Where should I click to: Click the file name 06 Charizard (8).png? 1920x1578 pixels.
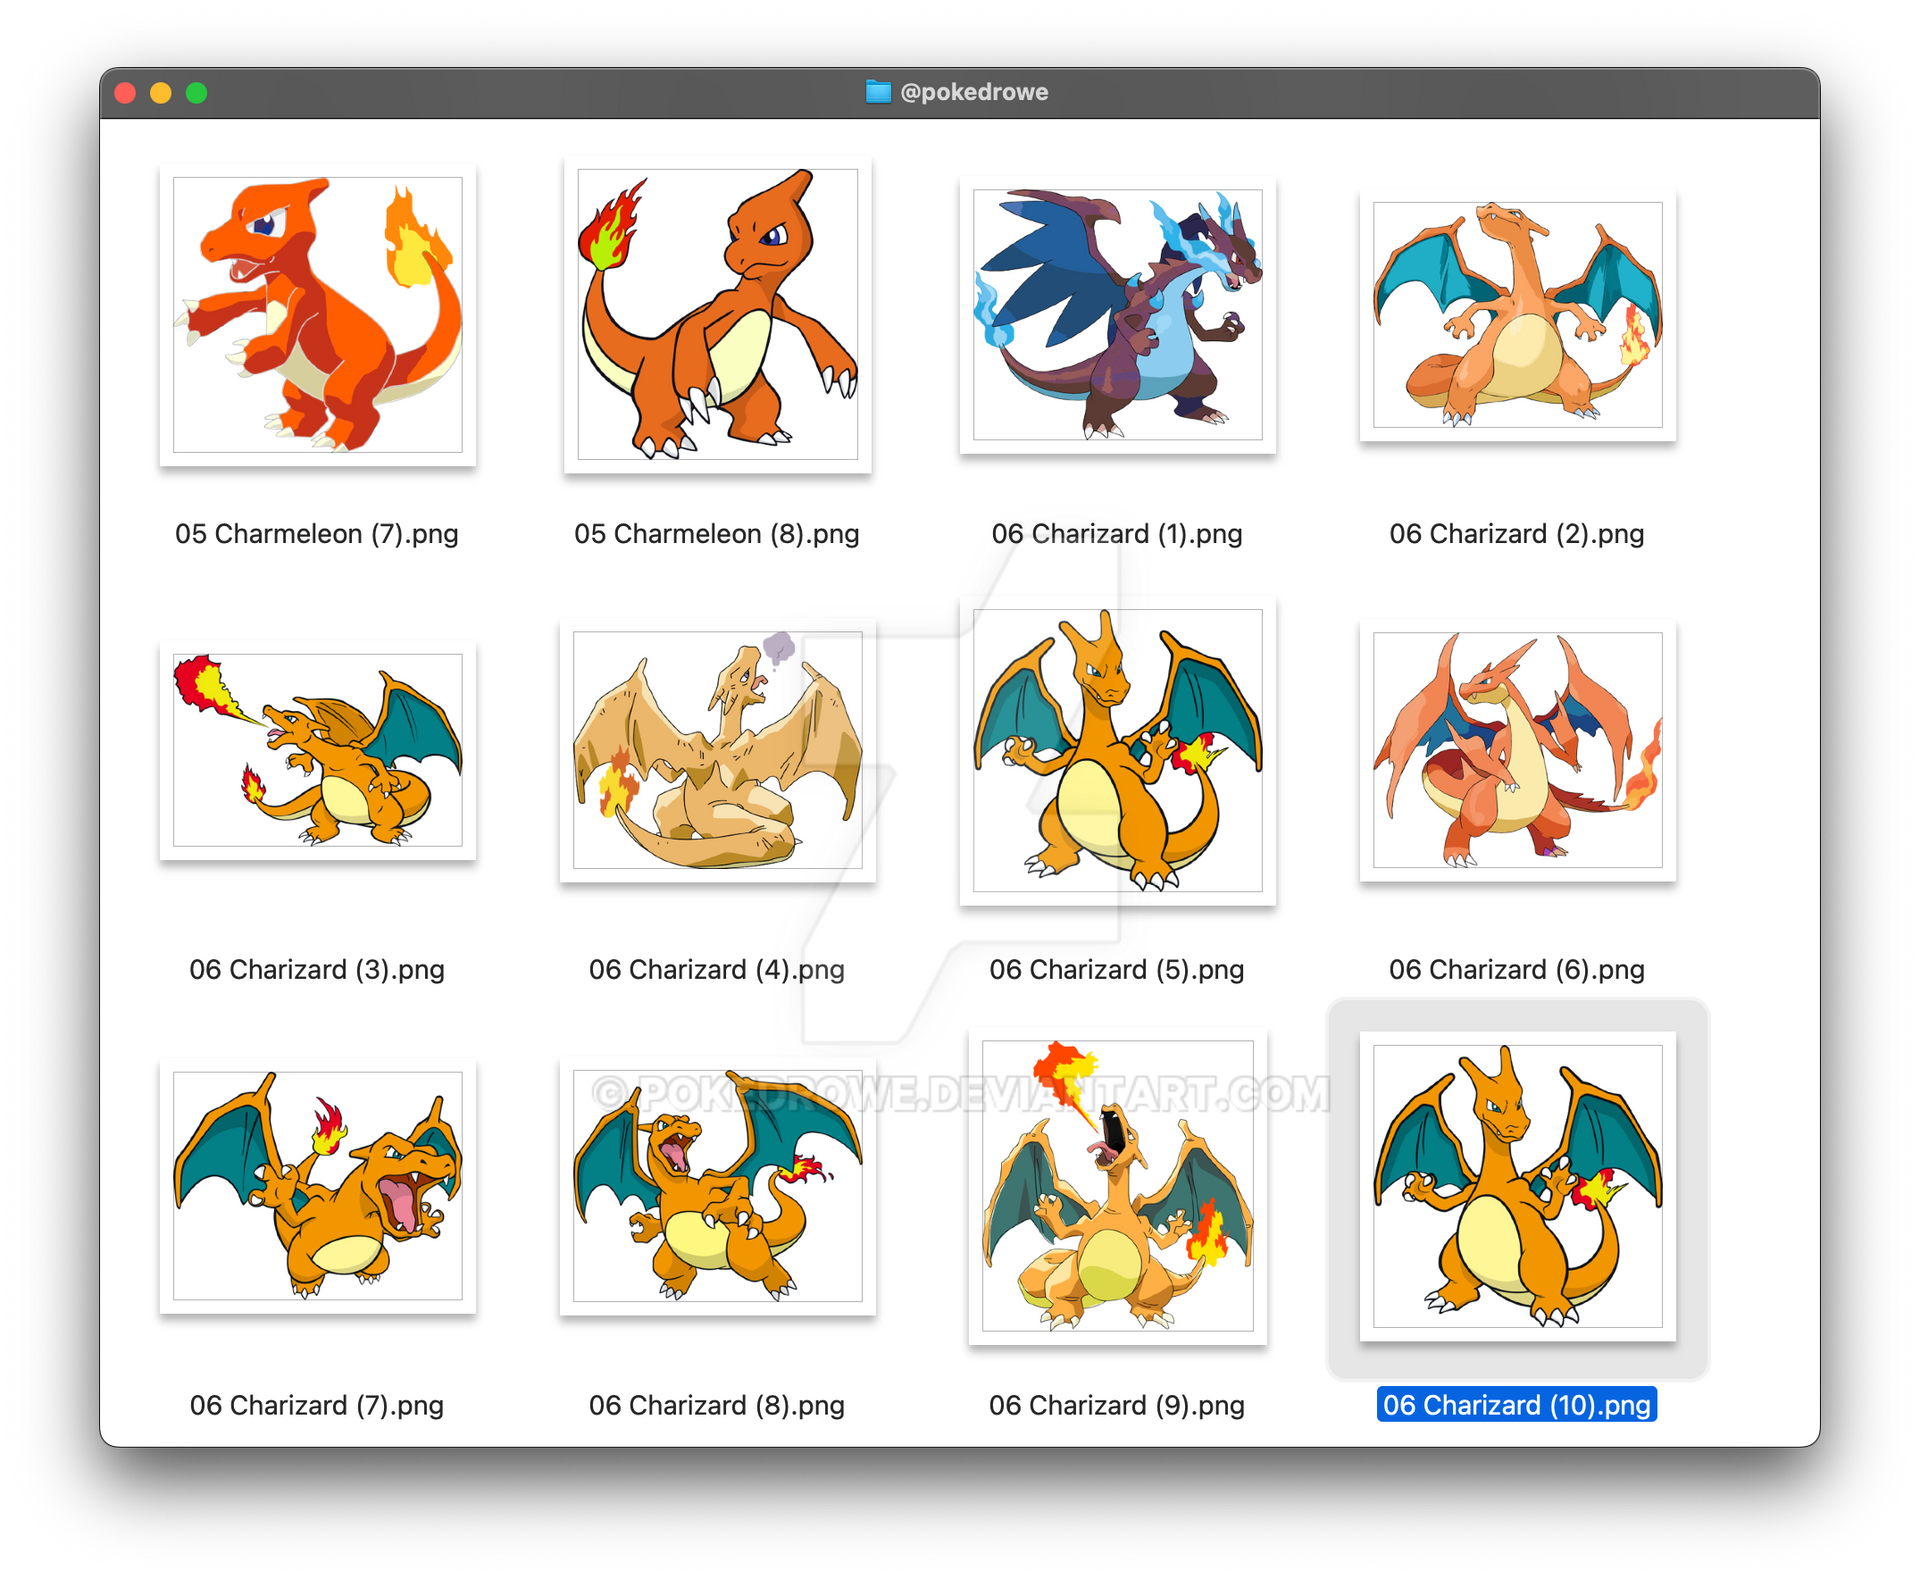717,1406
